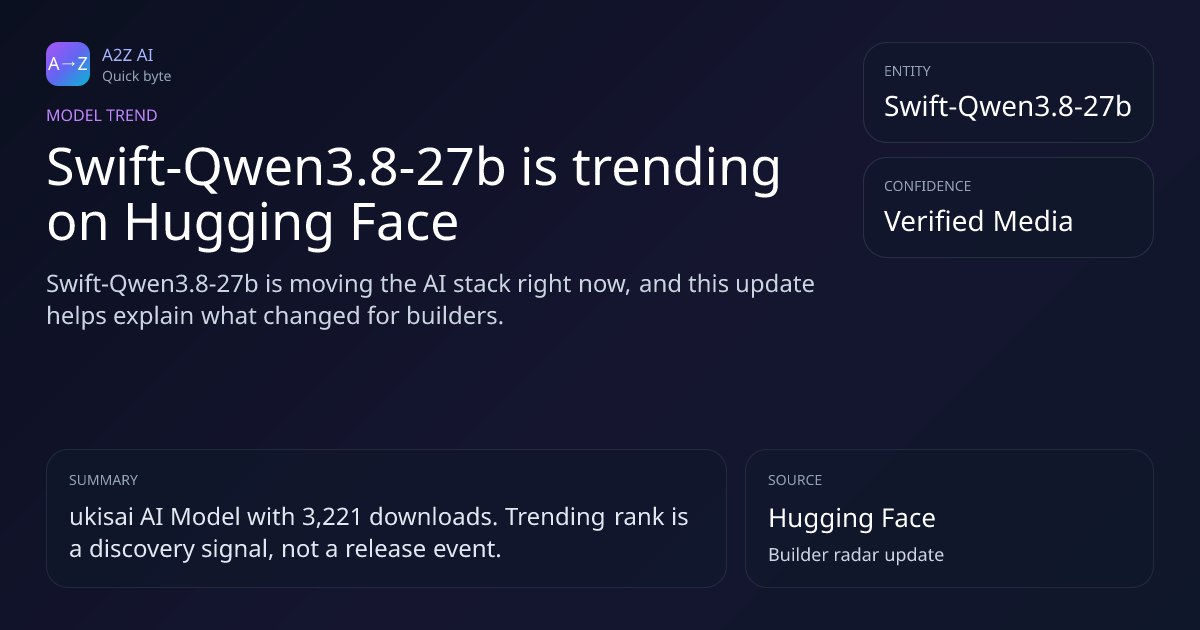This screenshot has width=1200, height=630.
Task: Click the Verified Media confidence value
Action: tap(978, 221)
